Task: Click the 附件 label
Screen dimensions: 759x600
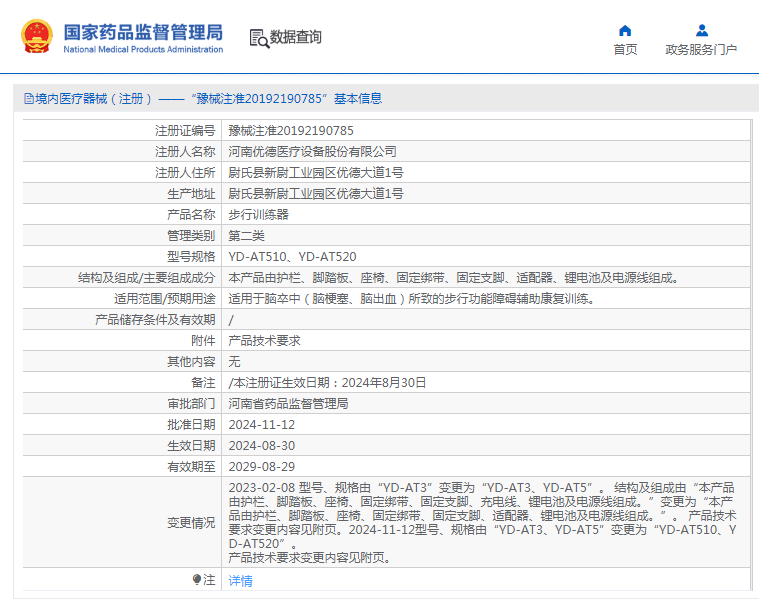Action: 203,341
